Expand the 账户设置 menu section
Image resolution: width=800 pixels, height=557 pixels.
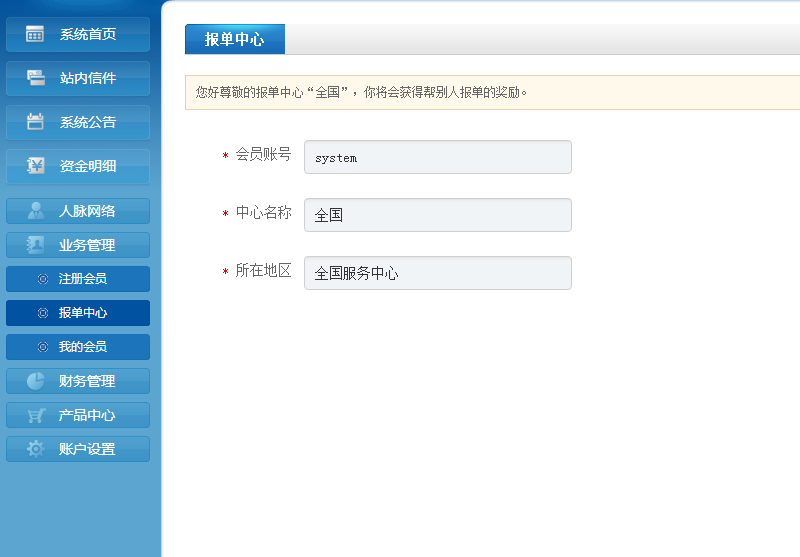tap(78, 449)
